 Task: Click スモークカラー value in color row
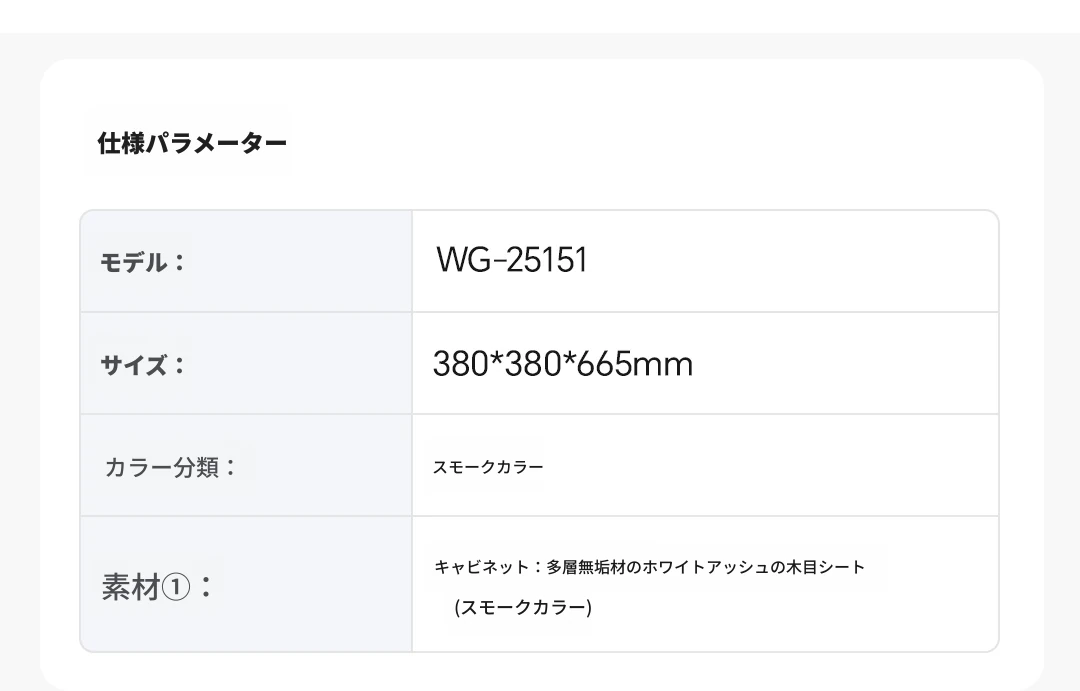point(488,467)
